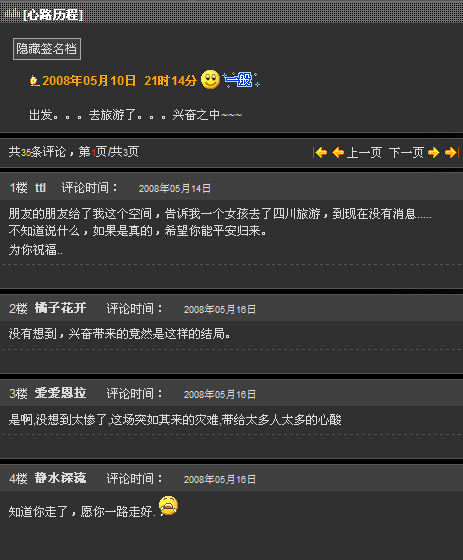Image resolution: width=463 pixels, height=560 pixels.
Task: Click the smiley face mood emoticon
Action: (210, 79)
